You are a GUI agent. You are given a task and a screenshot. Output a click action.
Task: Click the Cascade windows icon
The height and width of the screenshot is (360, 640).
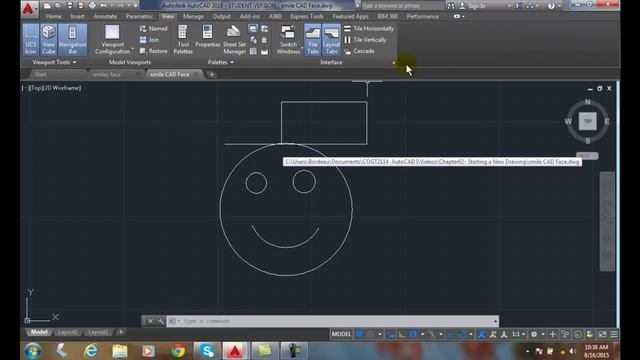348,51
